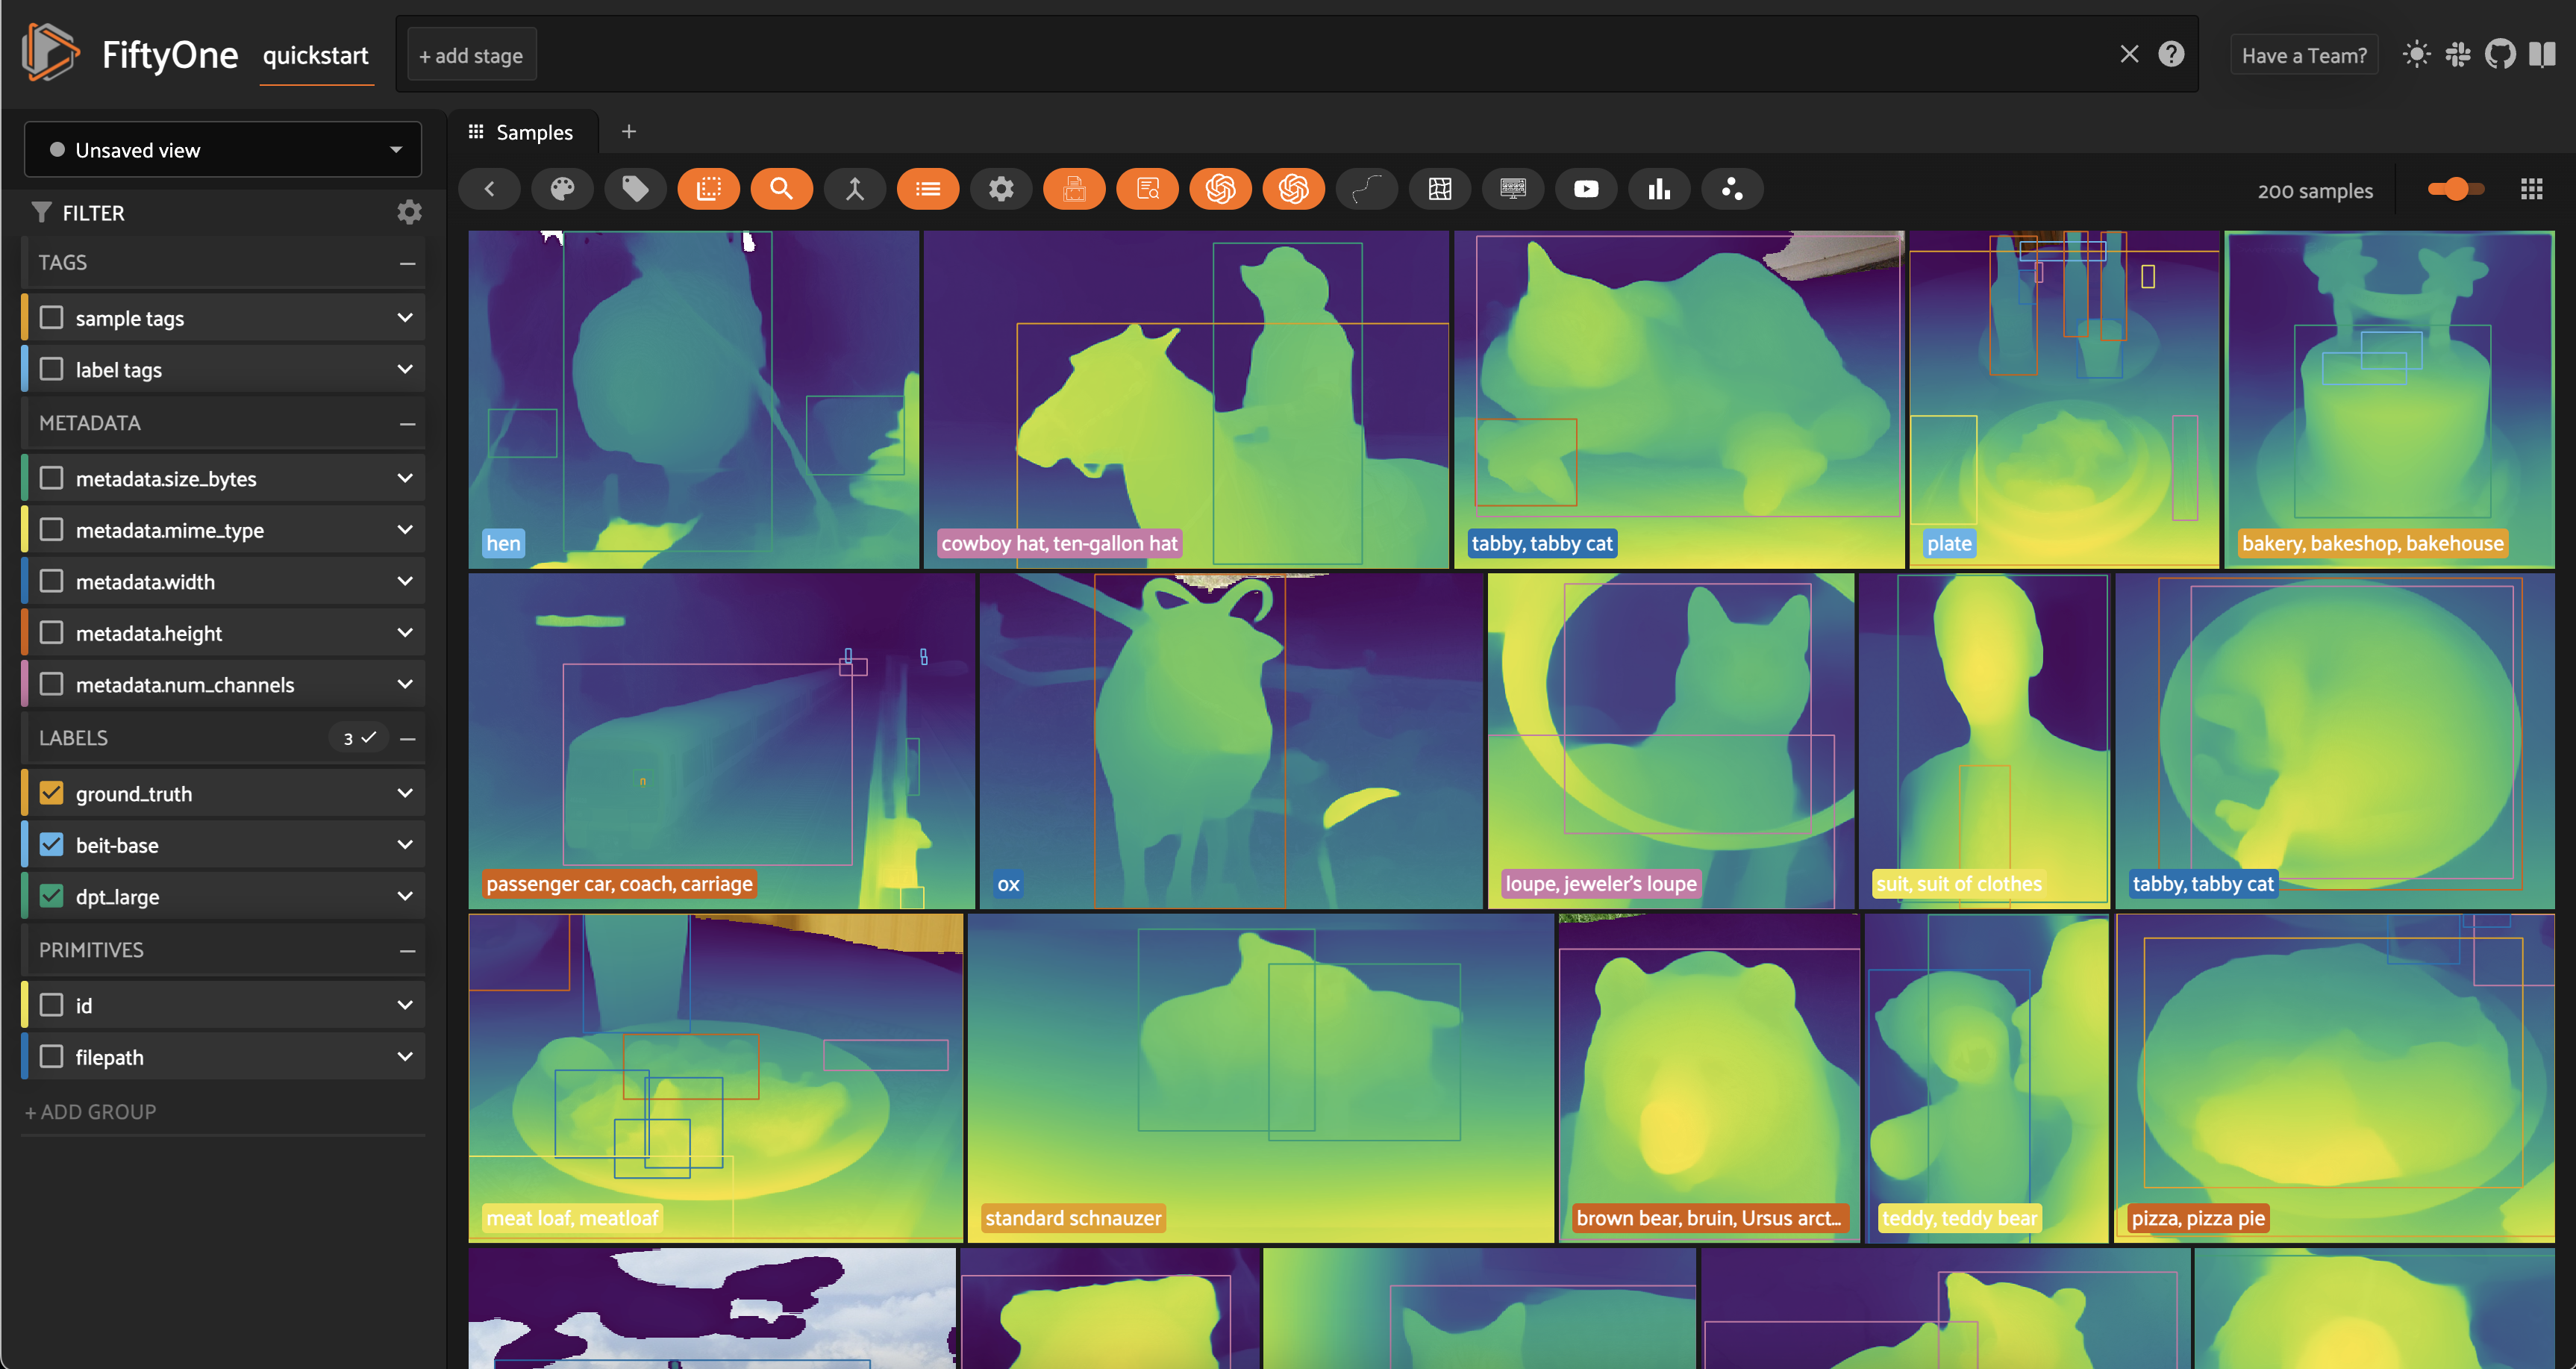Viewport: 2576px width, 1369px height.
Task: Open display options gear in toolbar
Action: [x=1001, y=189]
